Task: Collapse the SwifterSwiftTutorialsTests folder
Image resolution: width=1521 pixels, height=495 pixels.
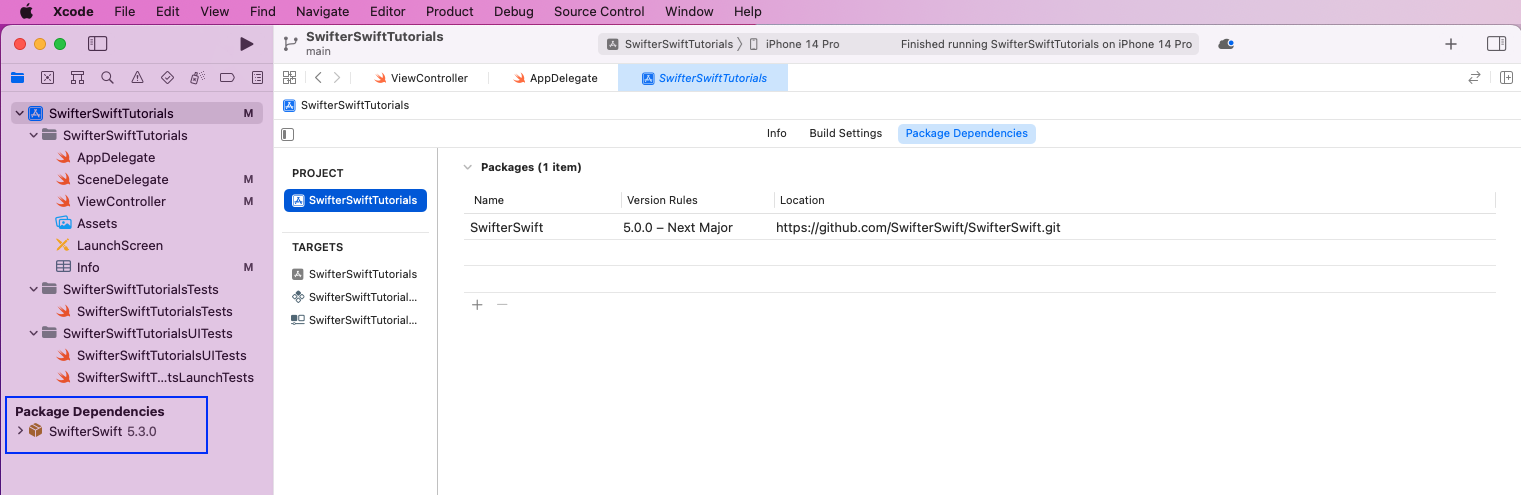Action: [33, 290]
